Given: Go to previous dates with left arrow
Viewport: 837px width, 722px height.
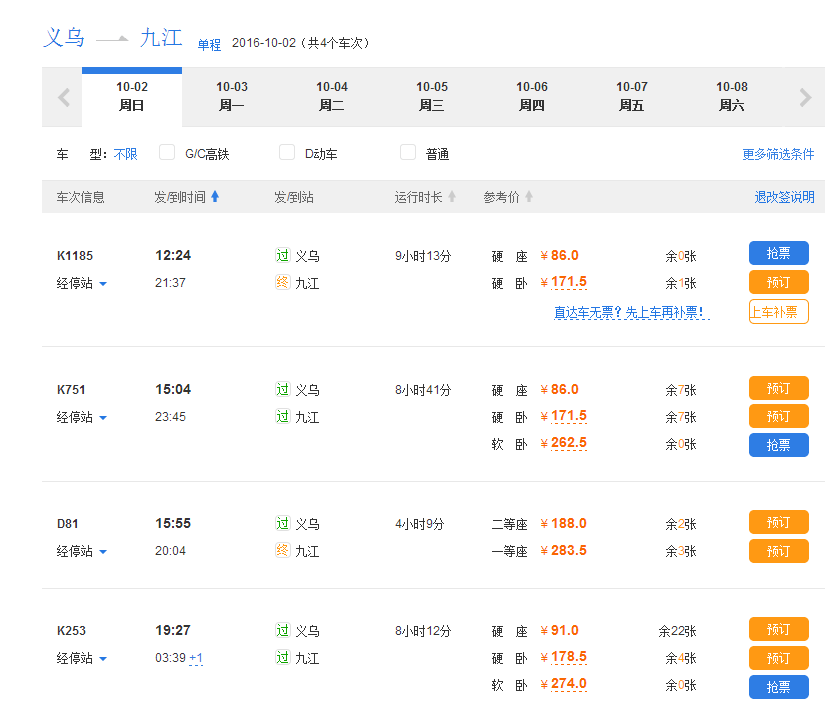Looking at the screenshot, I should [x=64, y=97].
